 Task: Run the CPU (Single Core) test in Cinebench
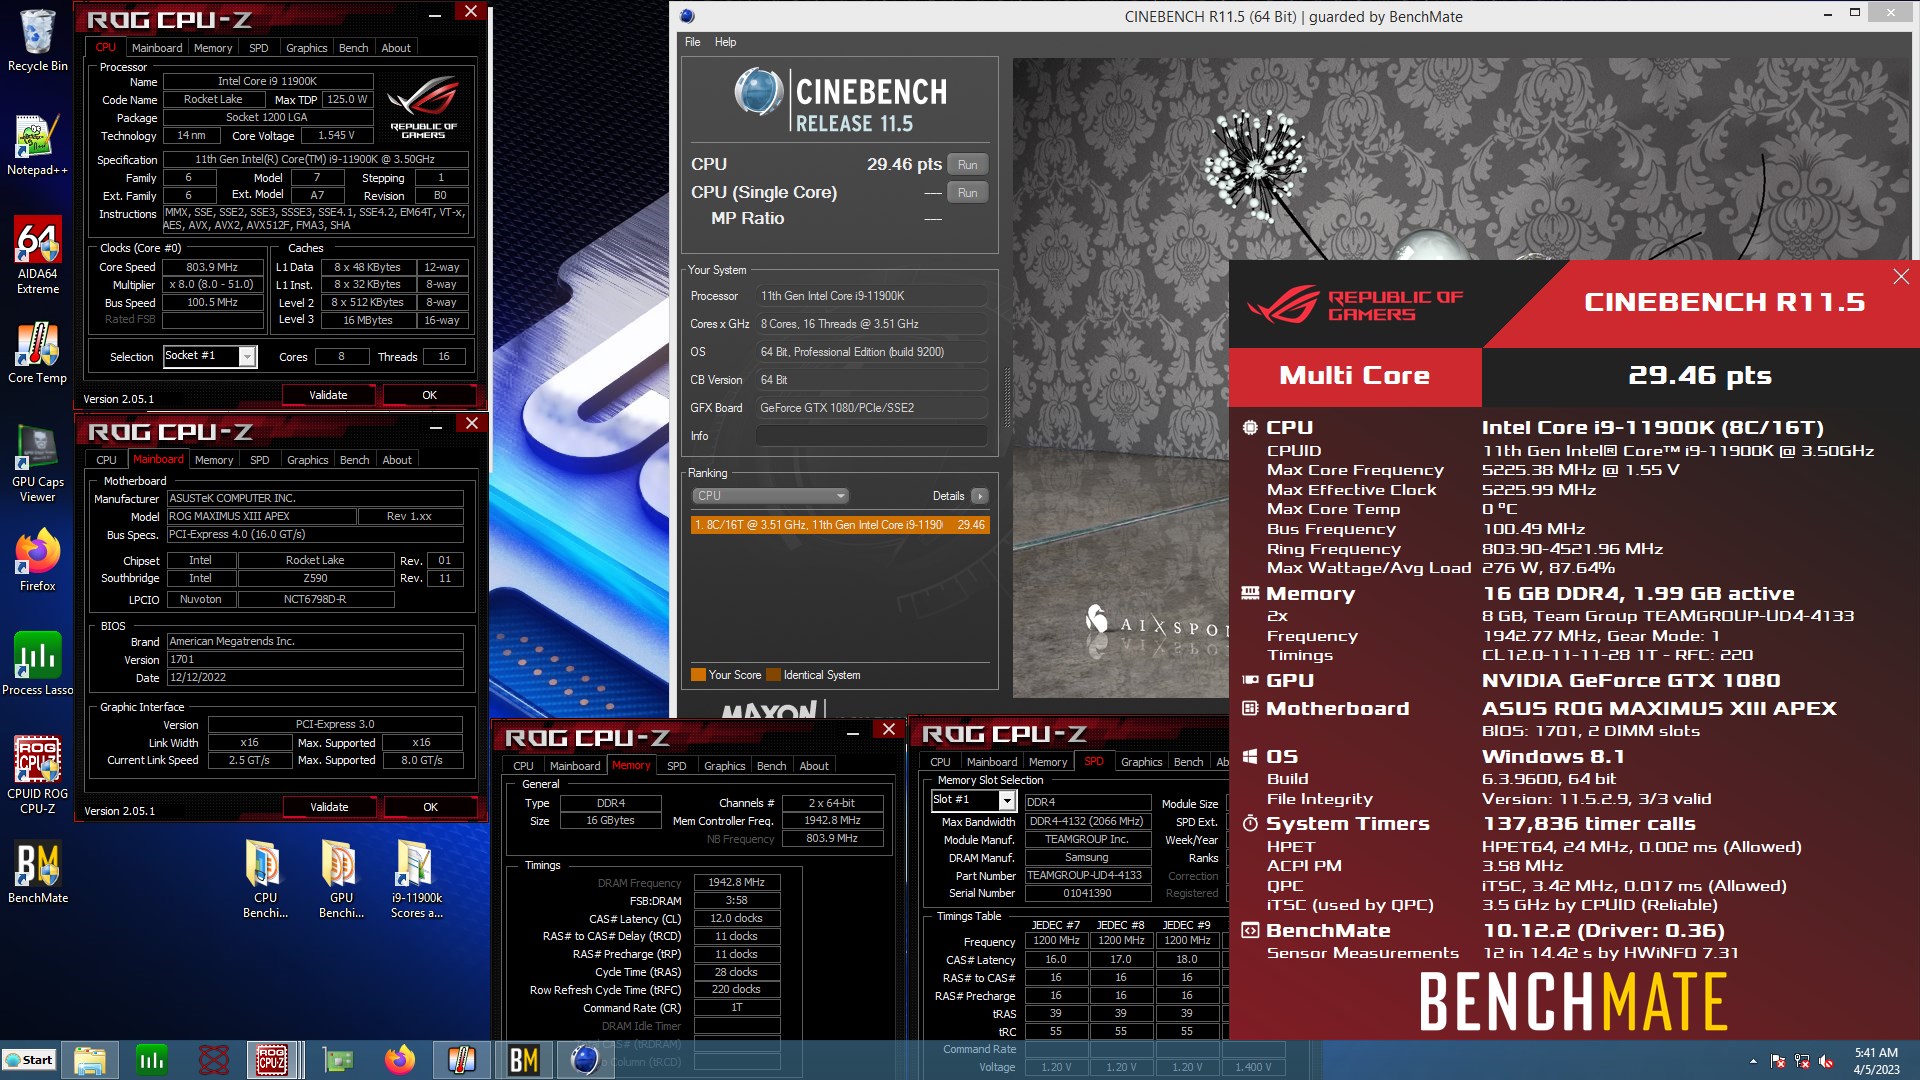(967, 193)
